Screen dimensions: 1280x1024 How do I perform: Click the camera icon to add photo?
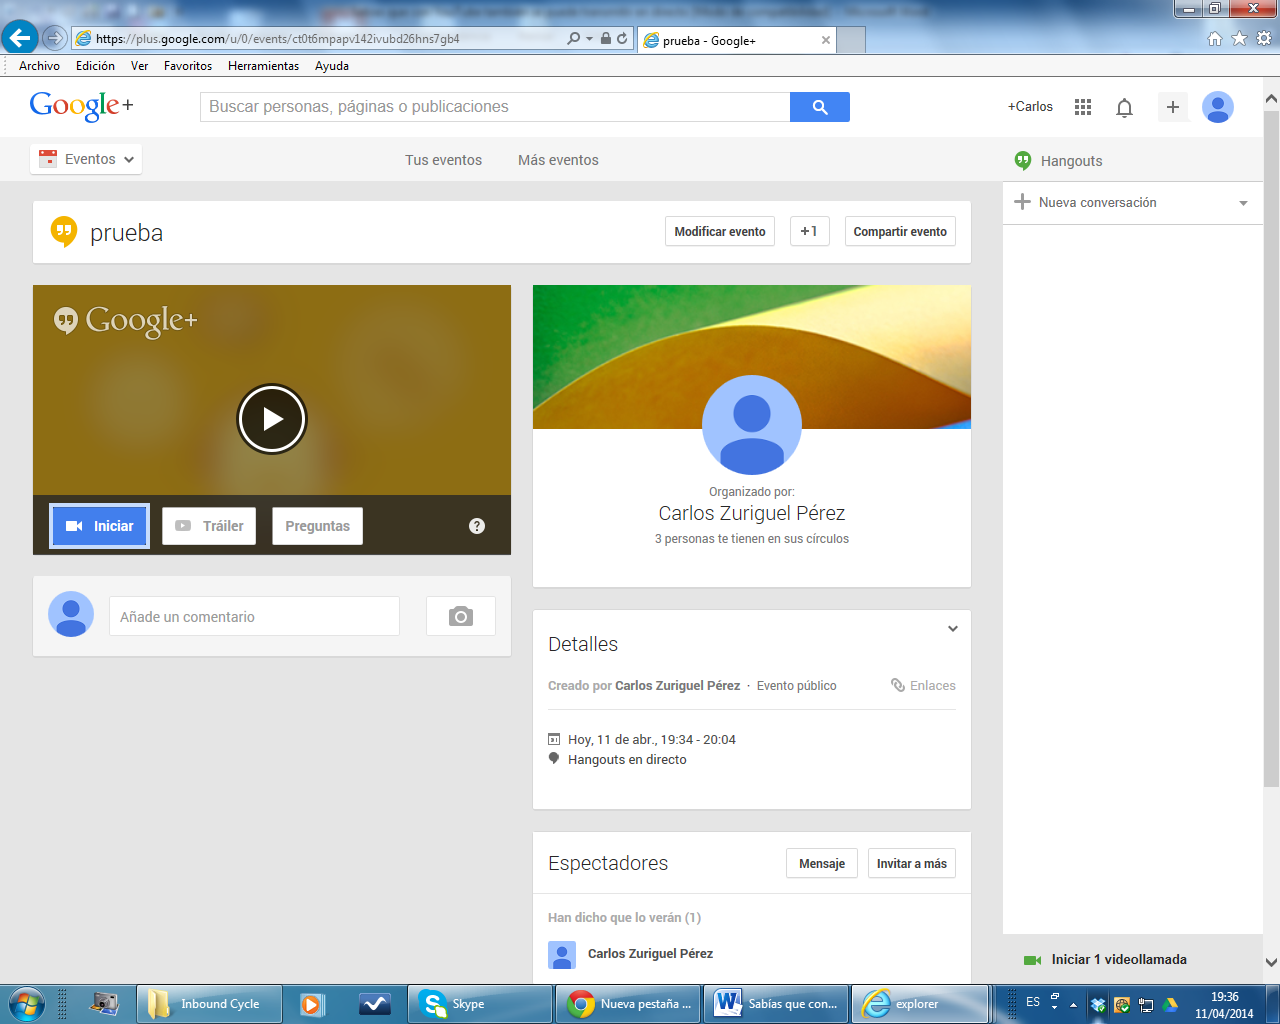460,616
